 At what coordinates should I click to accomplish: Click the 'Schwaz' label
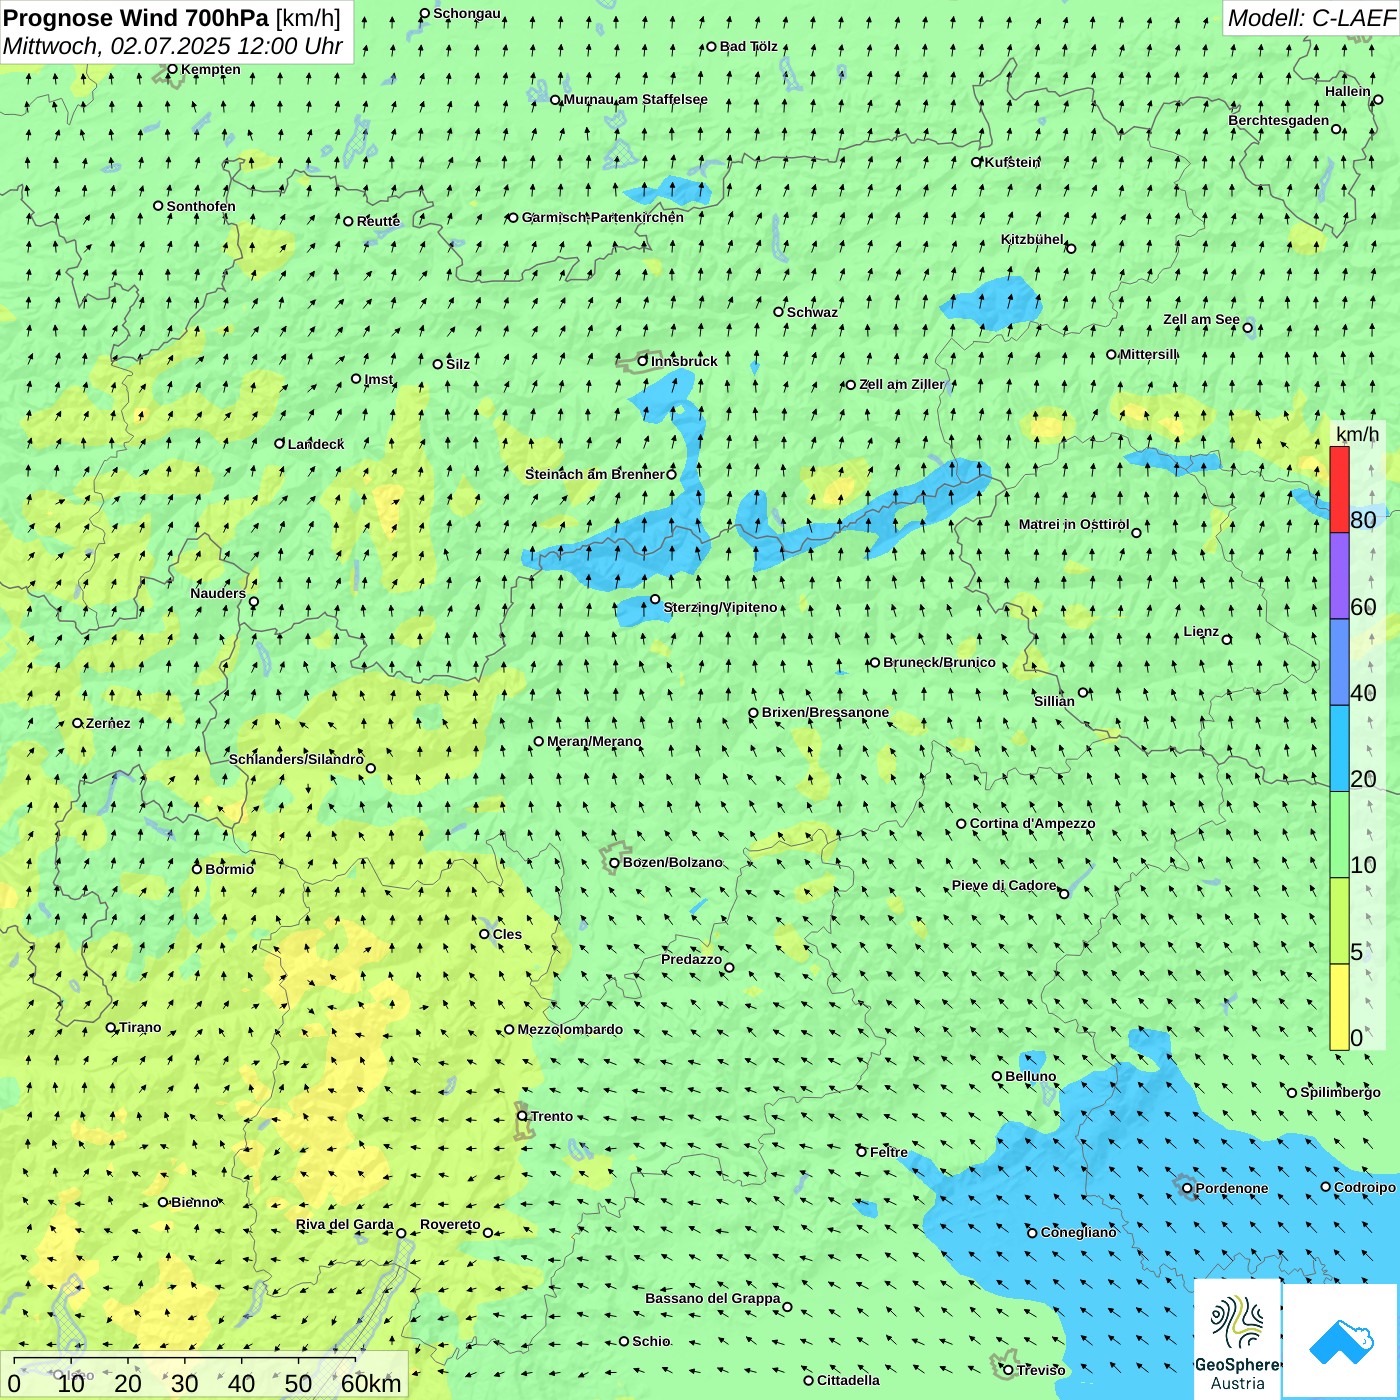click(812, 312)
